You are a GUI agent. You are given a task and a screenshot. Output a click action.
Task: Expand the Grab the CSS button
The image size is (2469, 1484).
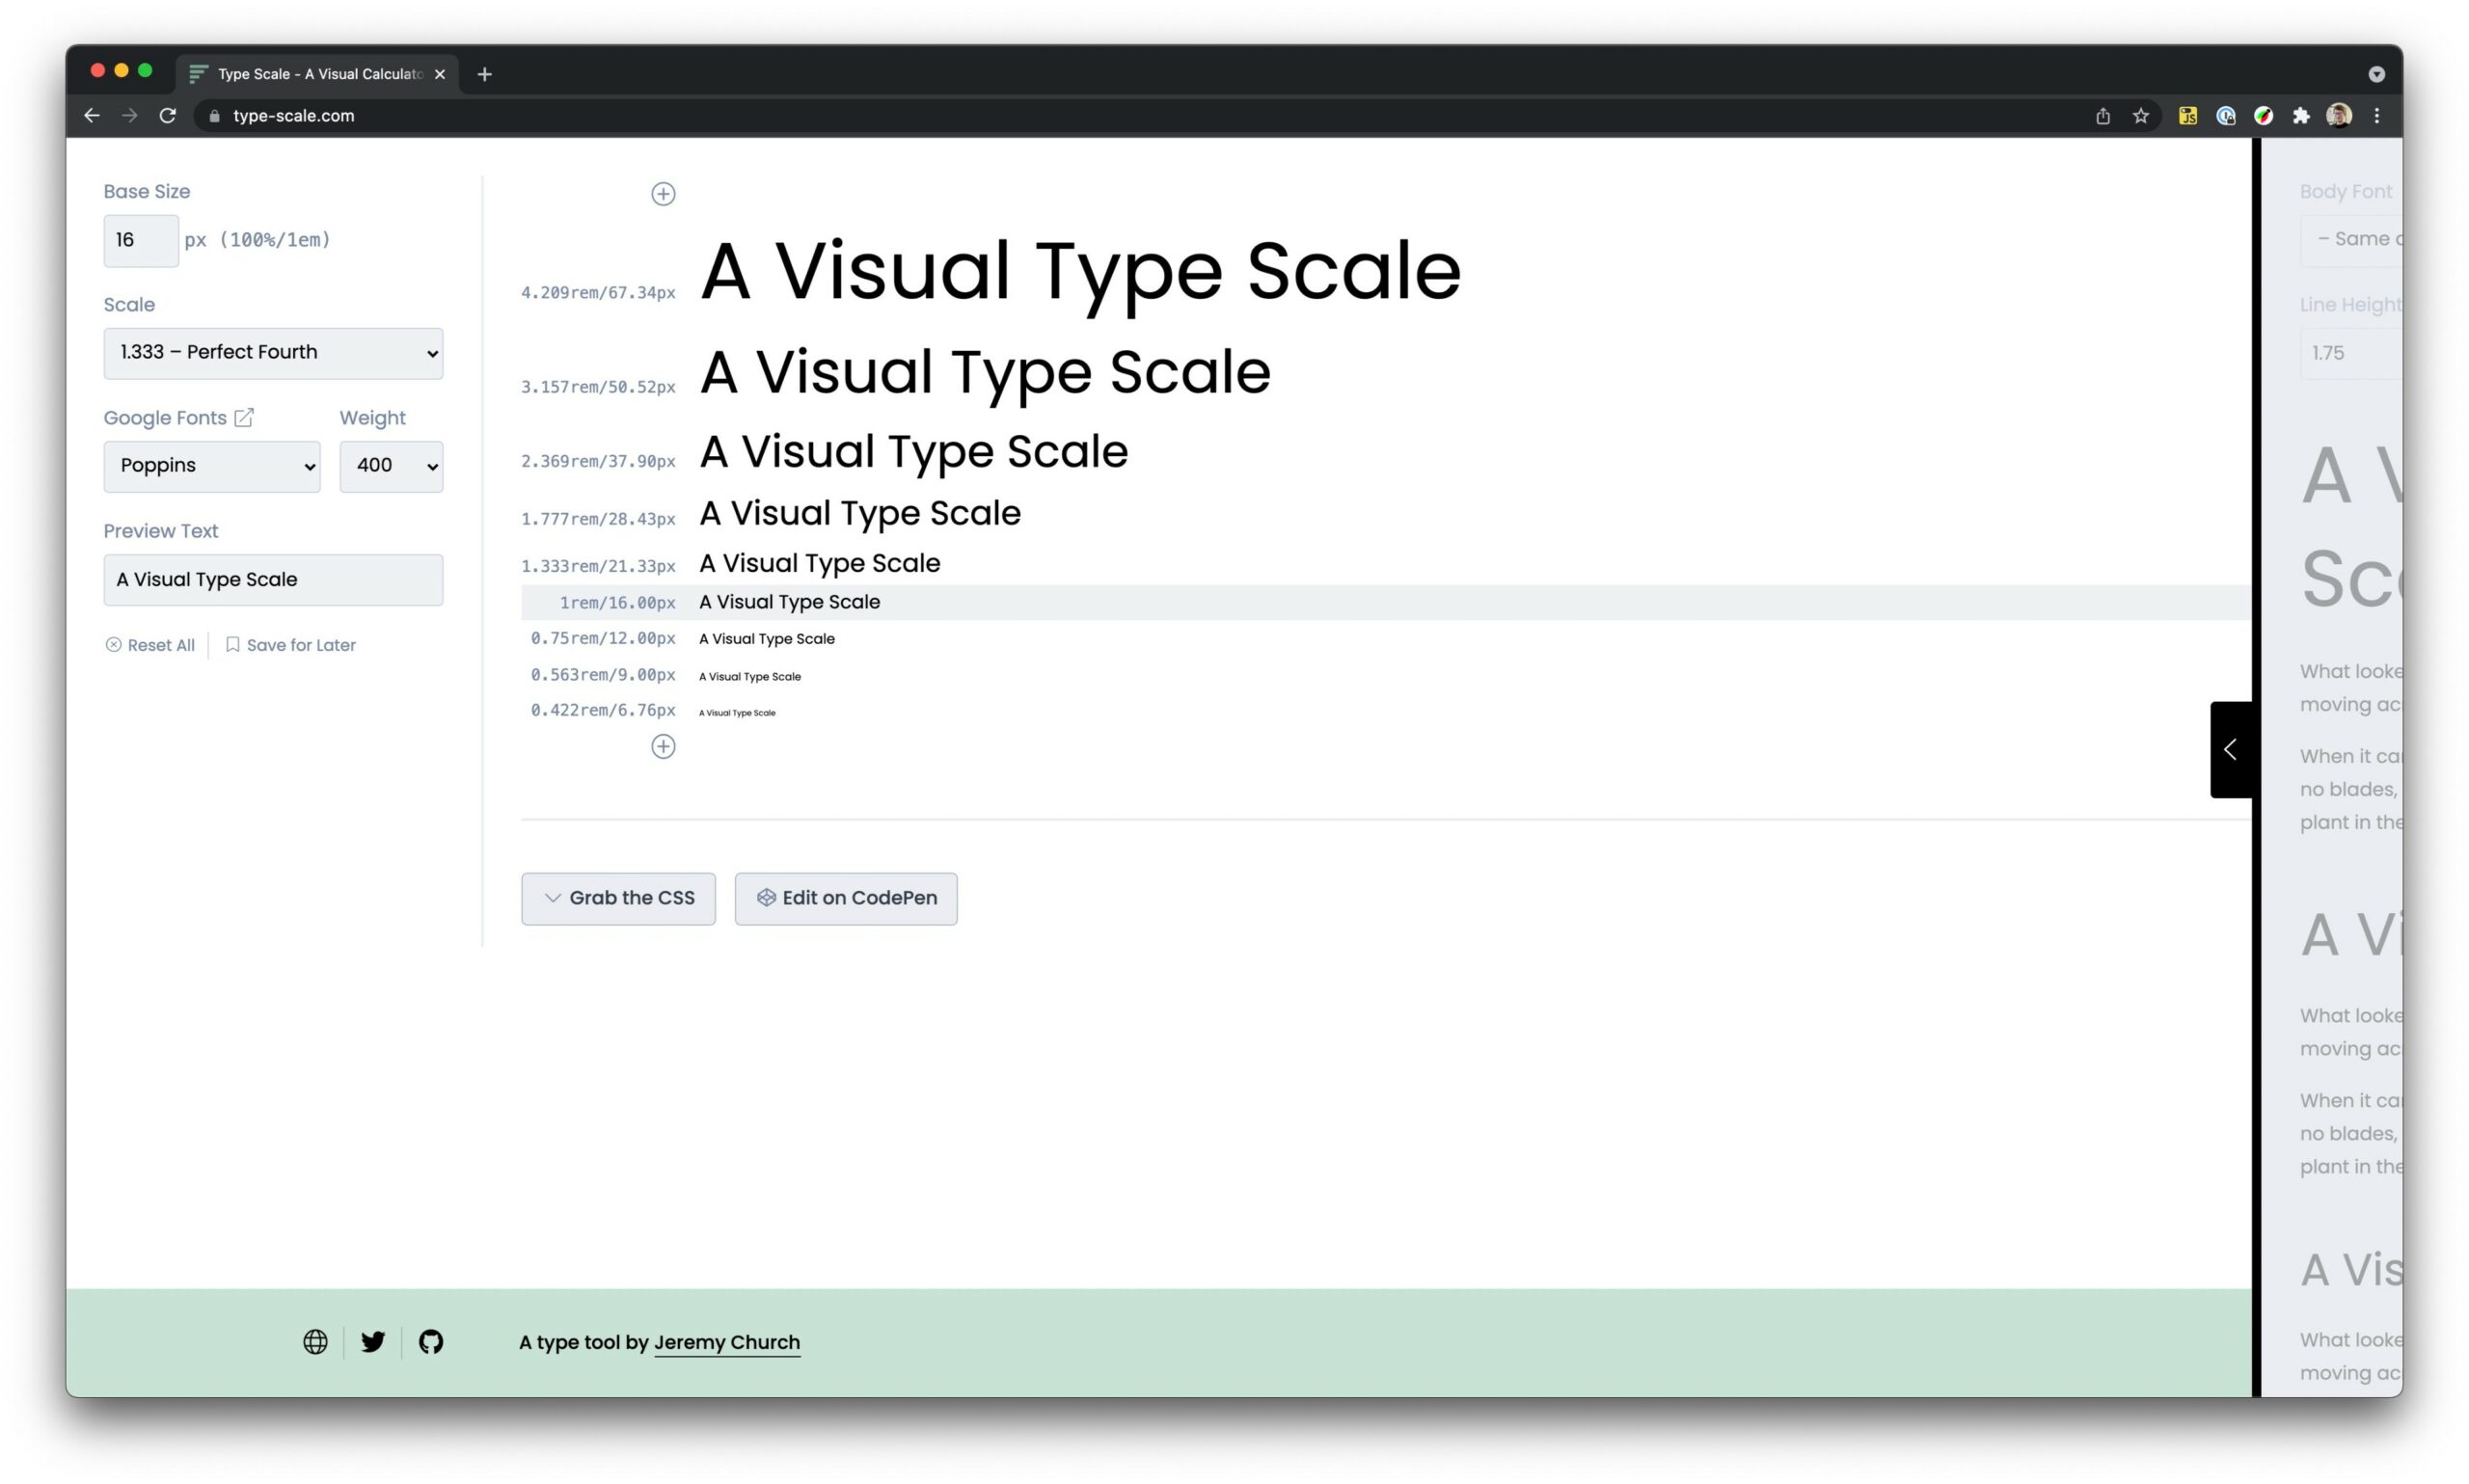click(618, 898)
